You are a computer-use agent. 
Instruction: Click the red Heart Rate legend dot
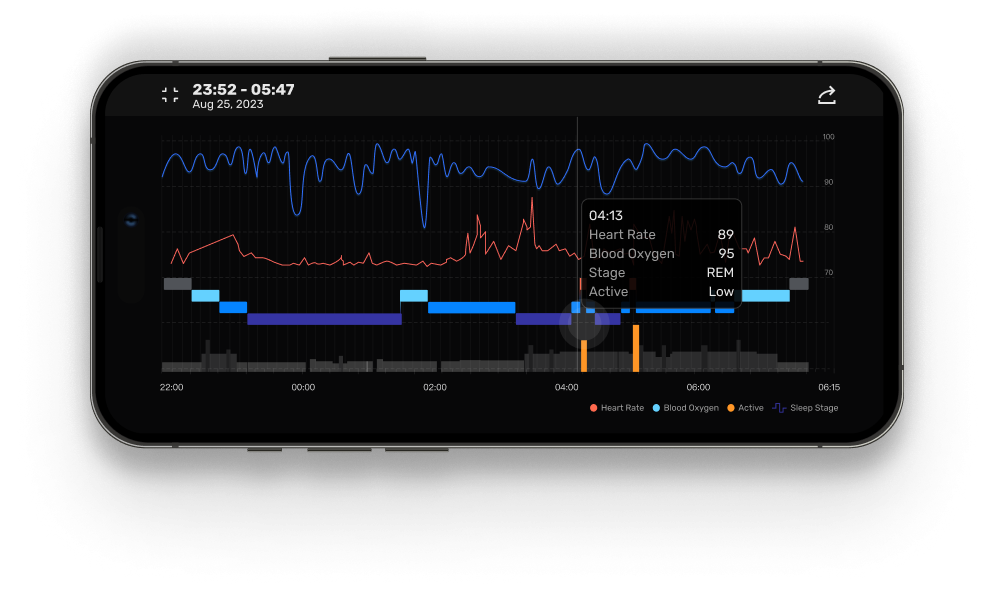[x=594, y=408]
